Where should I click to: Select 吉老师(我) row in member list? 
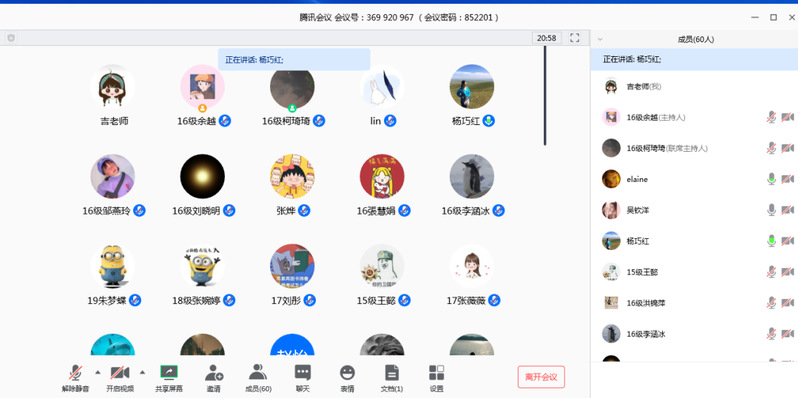(x=694, y=87)
